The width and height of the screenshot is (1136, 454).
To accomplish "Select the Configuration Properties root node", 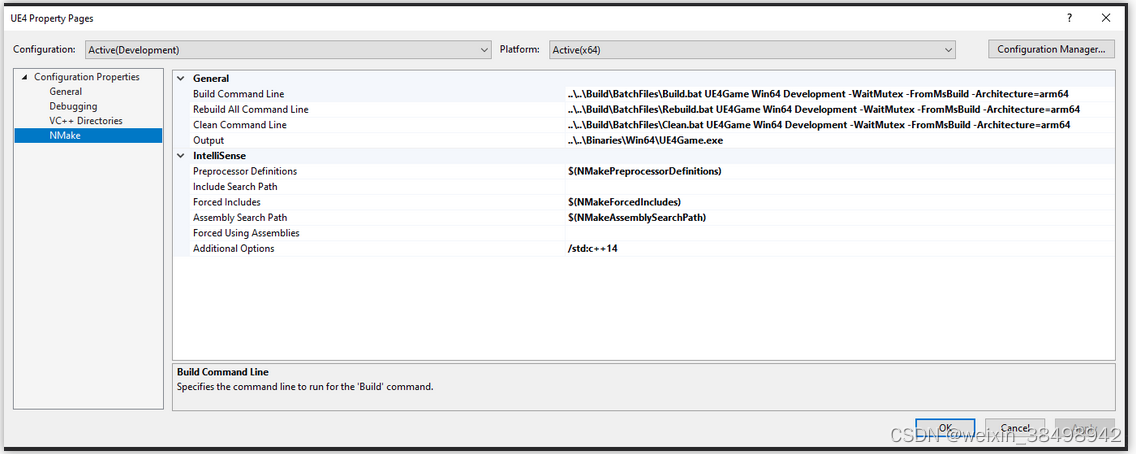I will coord(87,77).
